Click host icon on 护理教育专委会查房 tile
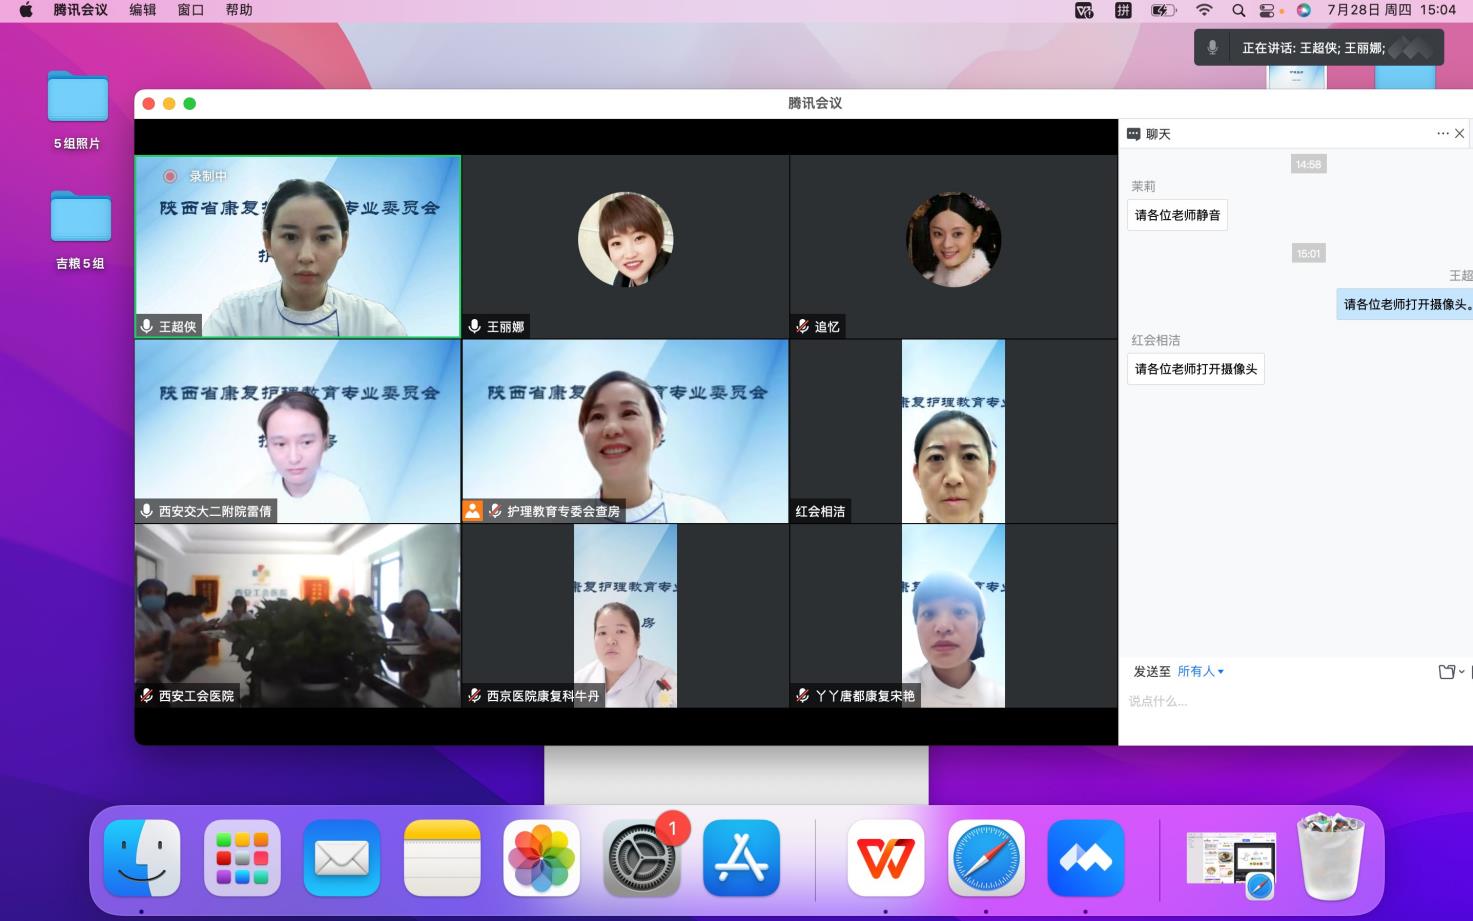 click(x=472, y=511)
